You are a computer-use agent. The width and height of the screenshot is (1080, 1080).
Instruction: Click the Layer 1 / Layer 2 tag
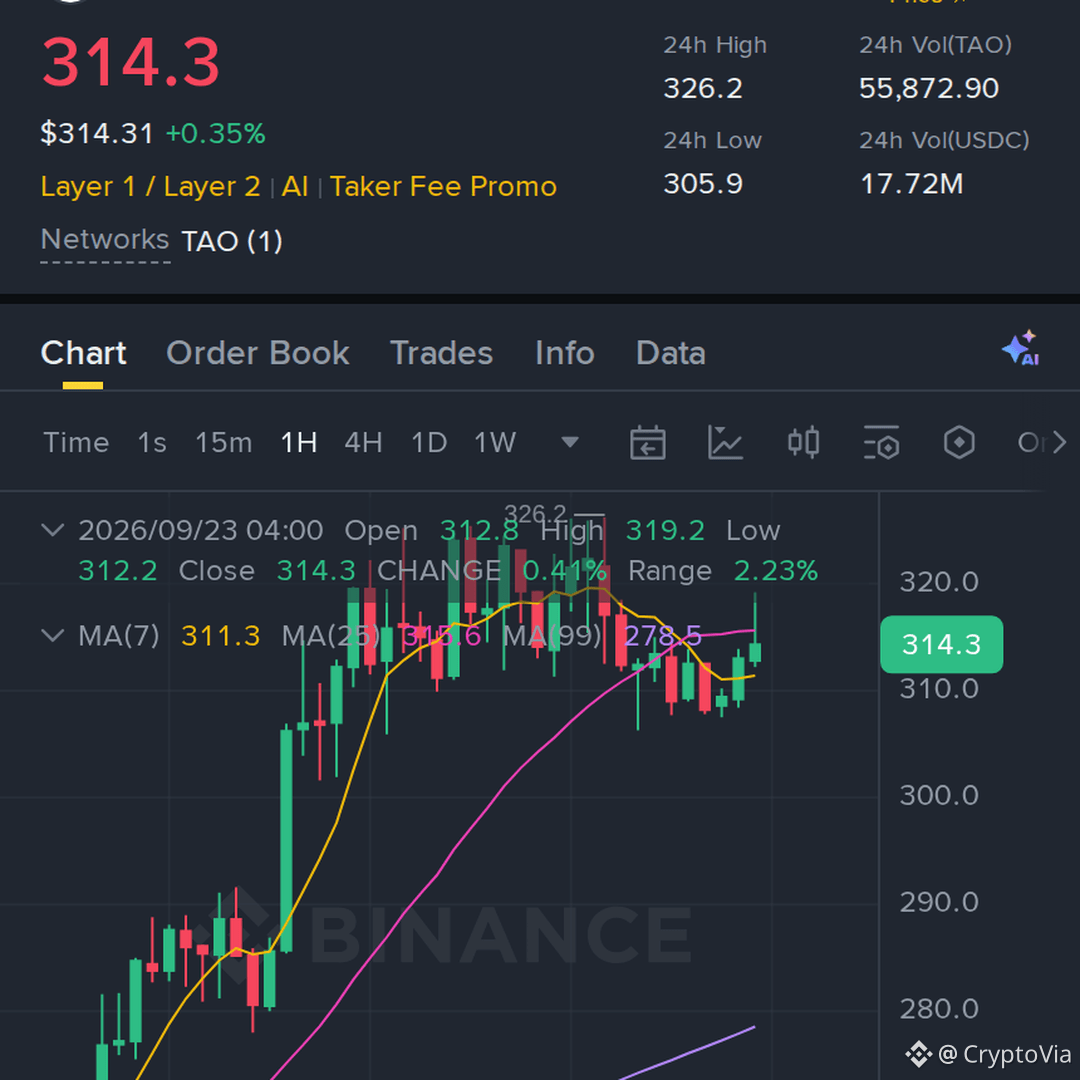click(150, 187)
